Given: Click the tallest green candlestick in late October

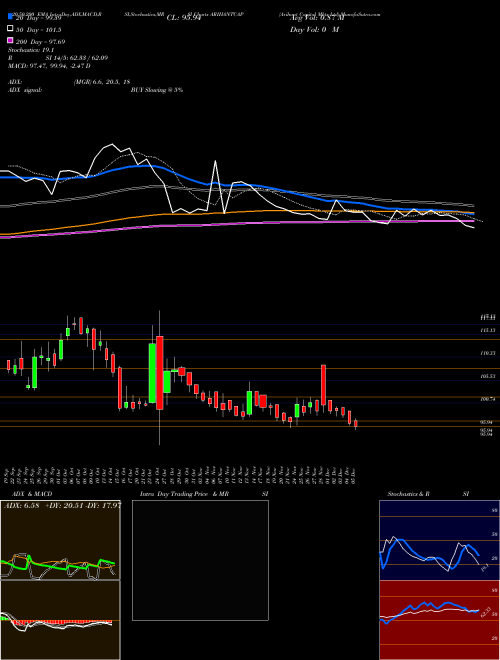Looking at the screenshot, I should click(152, 373).
